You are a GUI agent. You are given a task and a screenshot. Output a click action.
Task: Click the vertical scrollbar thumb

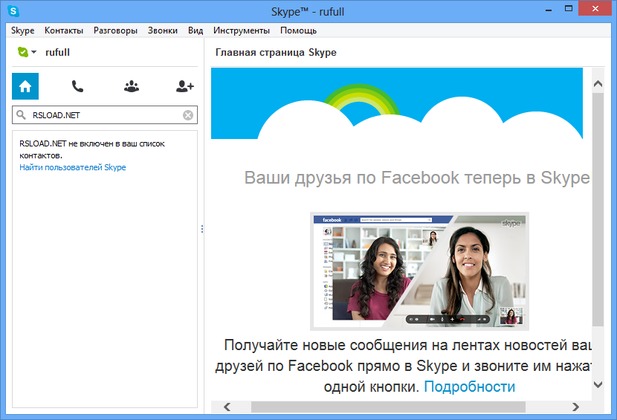[x=598, y=209]
